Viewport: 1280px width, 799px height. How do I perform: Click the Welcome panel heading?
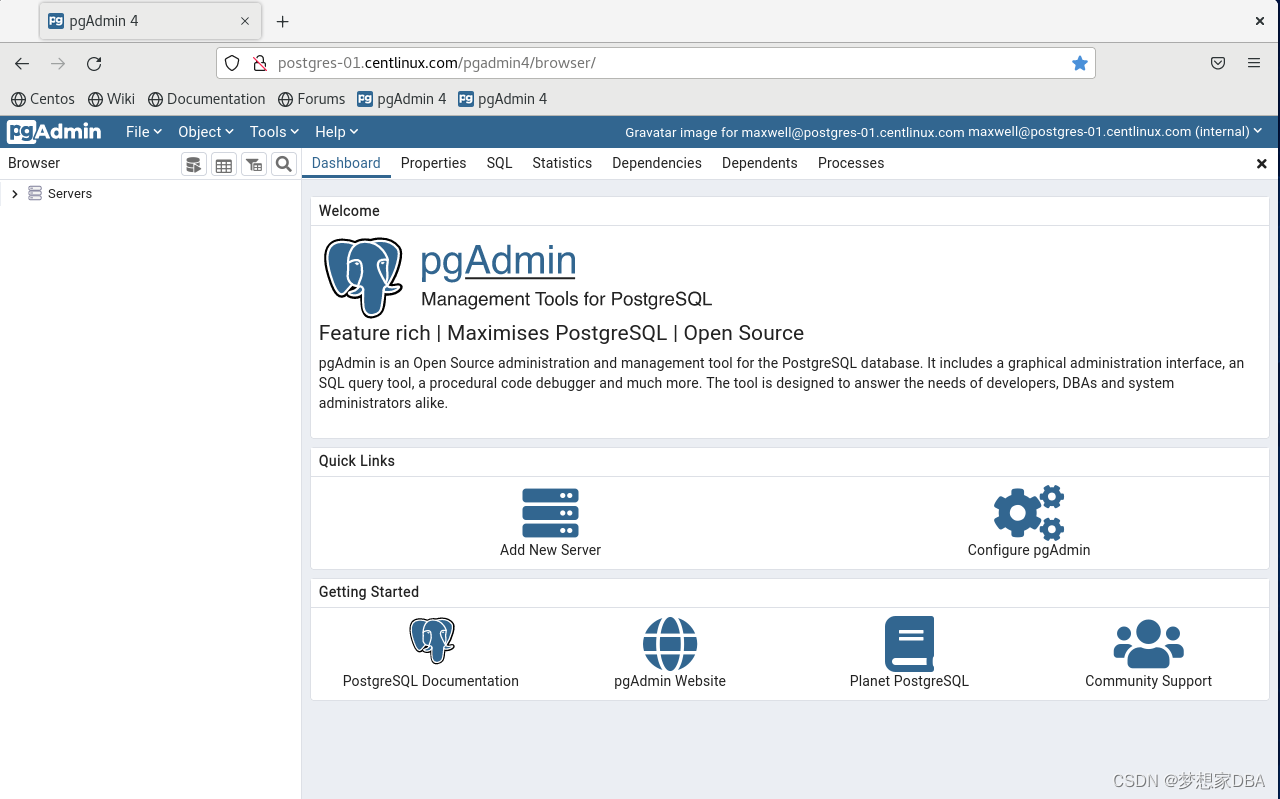349,211
